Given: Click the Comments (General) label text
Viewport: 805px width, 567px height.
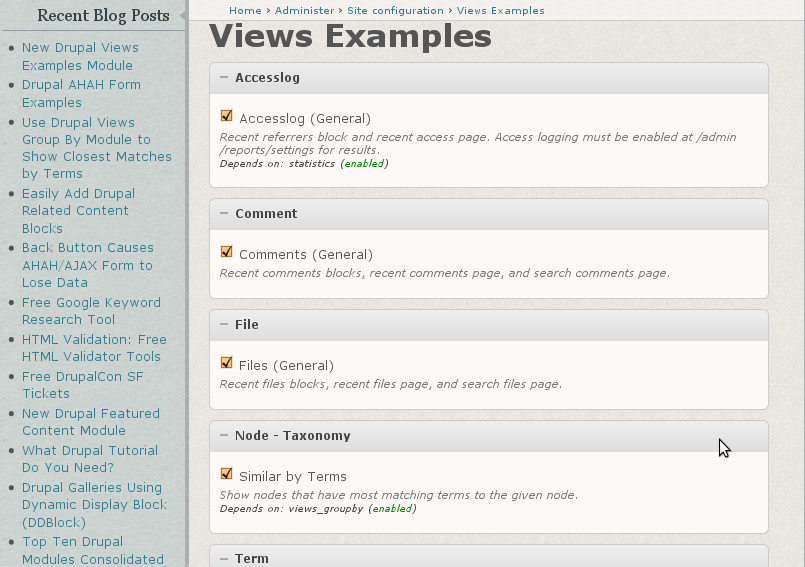Looking at the screenshot, I should click(x=306, y=255).
